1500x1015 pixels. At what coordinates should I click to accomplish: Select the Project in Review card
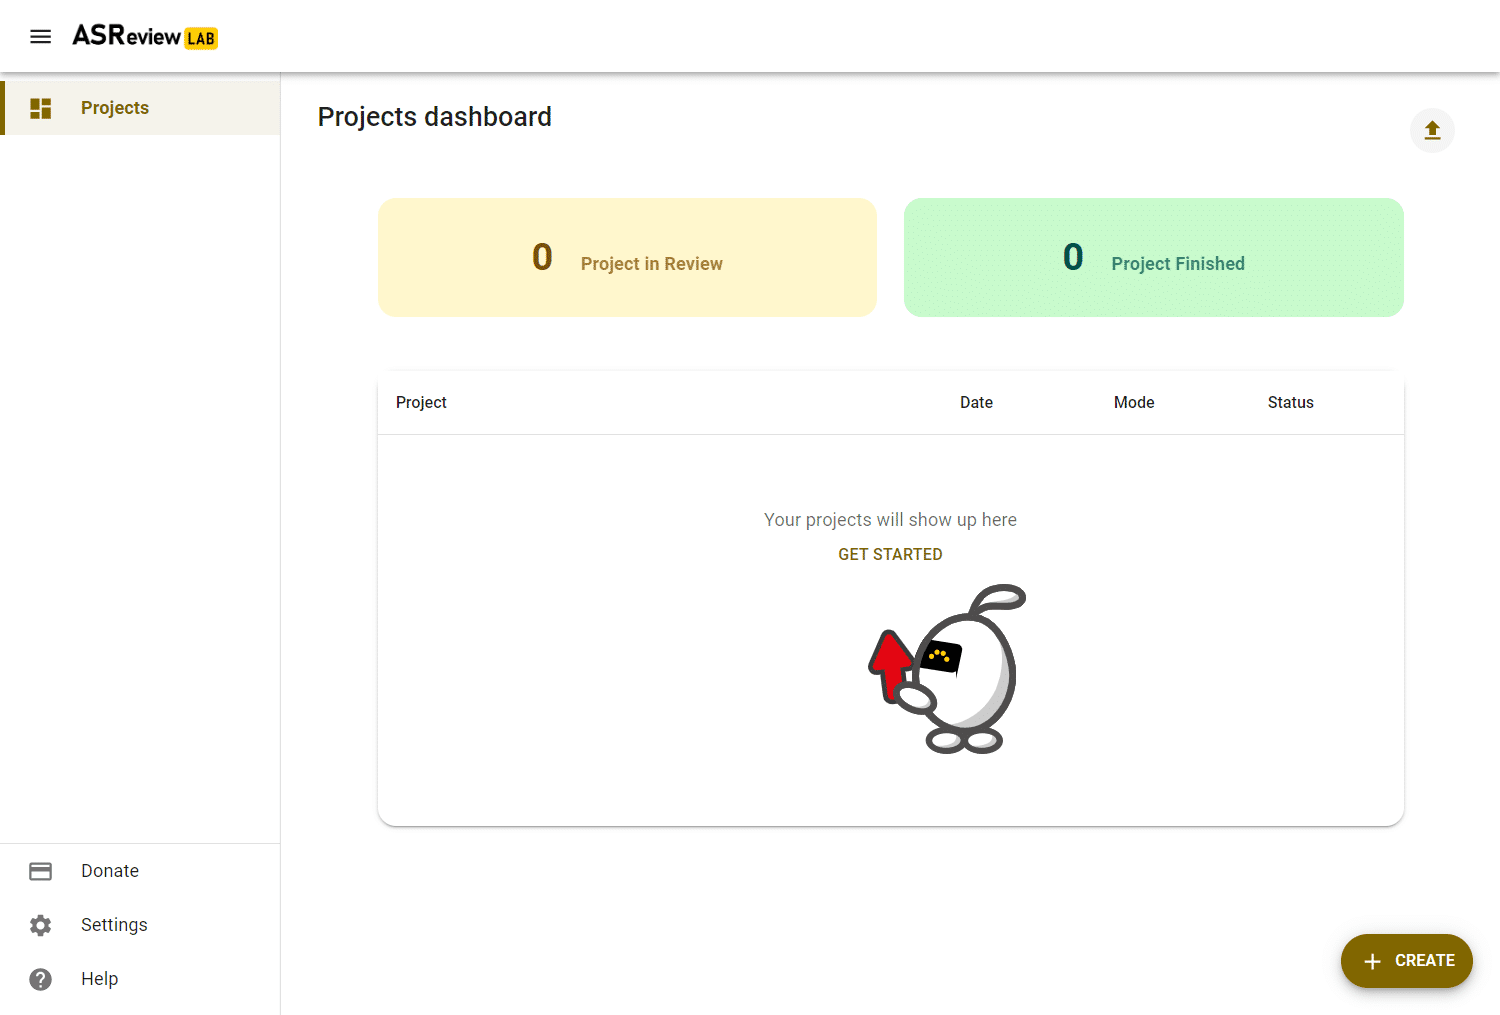627,258
